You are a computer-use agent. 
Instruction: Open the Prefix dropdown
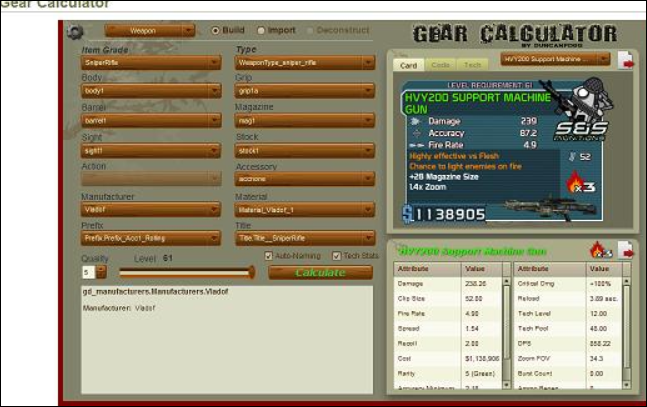tap(151, 238)
